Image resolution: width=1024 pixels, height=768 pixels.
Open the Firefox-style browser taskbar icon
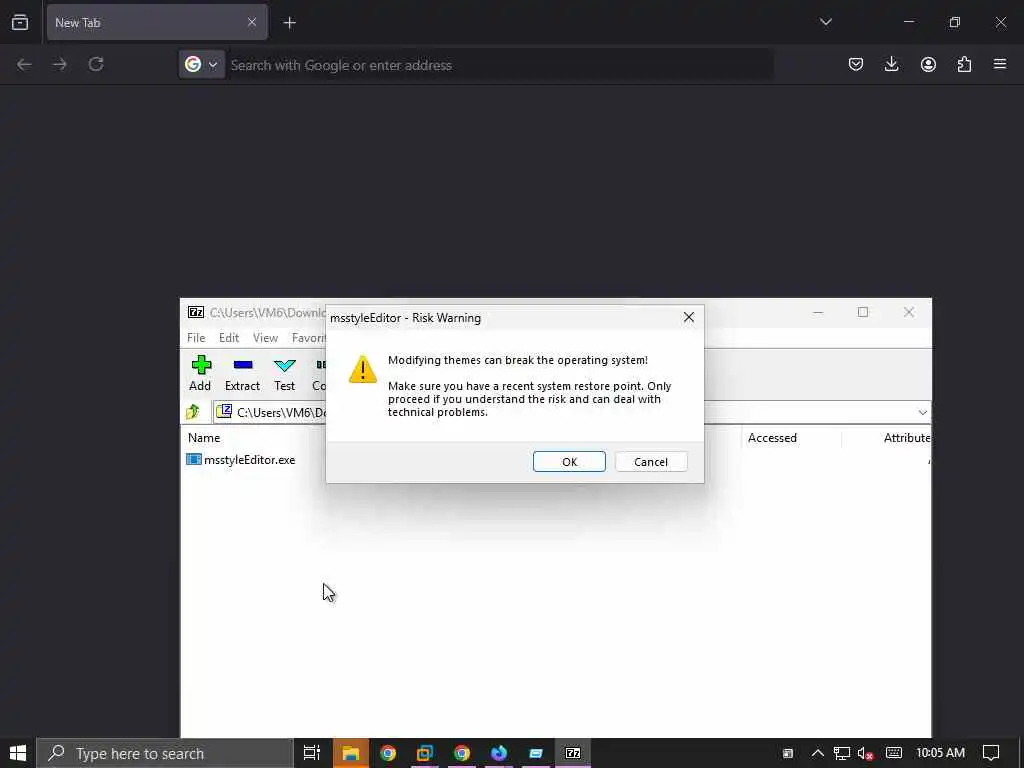point(499,753)
